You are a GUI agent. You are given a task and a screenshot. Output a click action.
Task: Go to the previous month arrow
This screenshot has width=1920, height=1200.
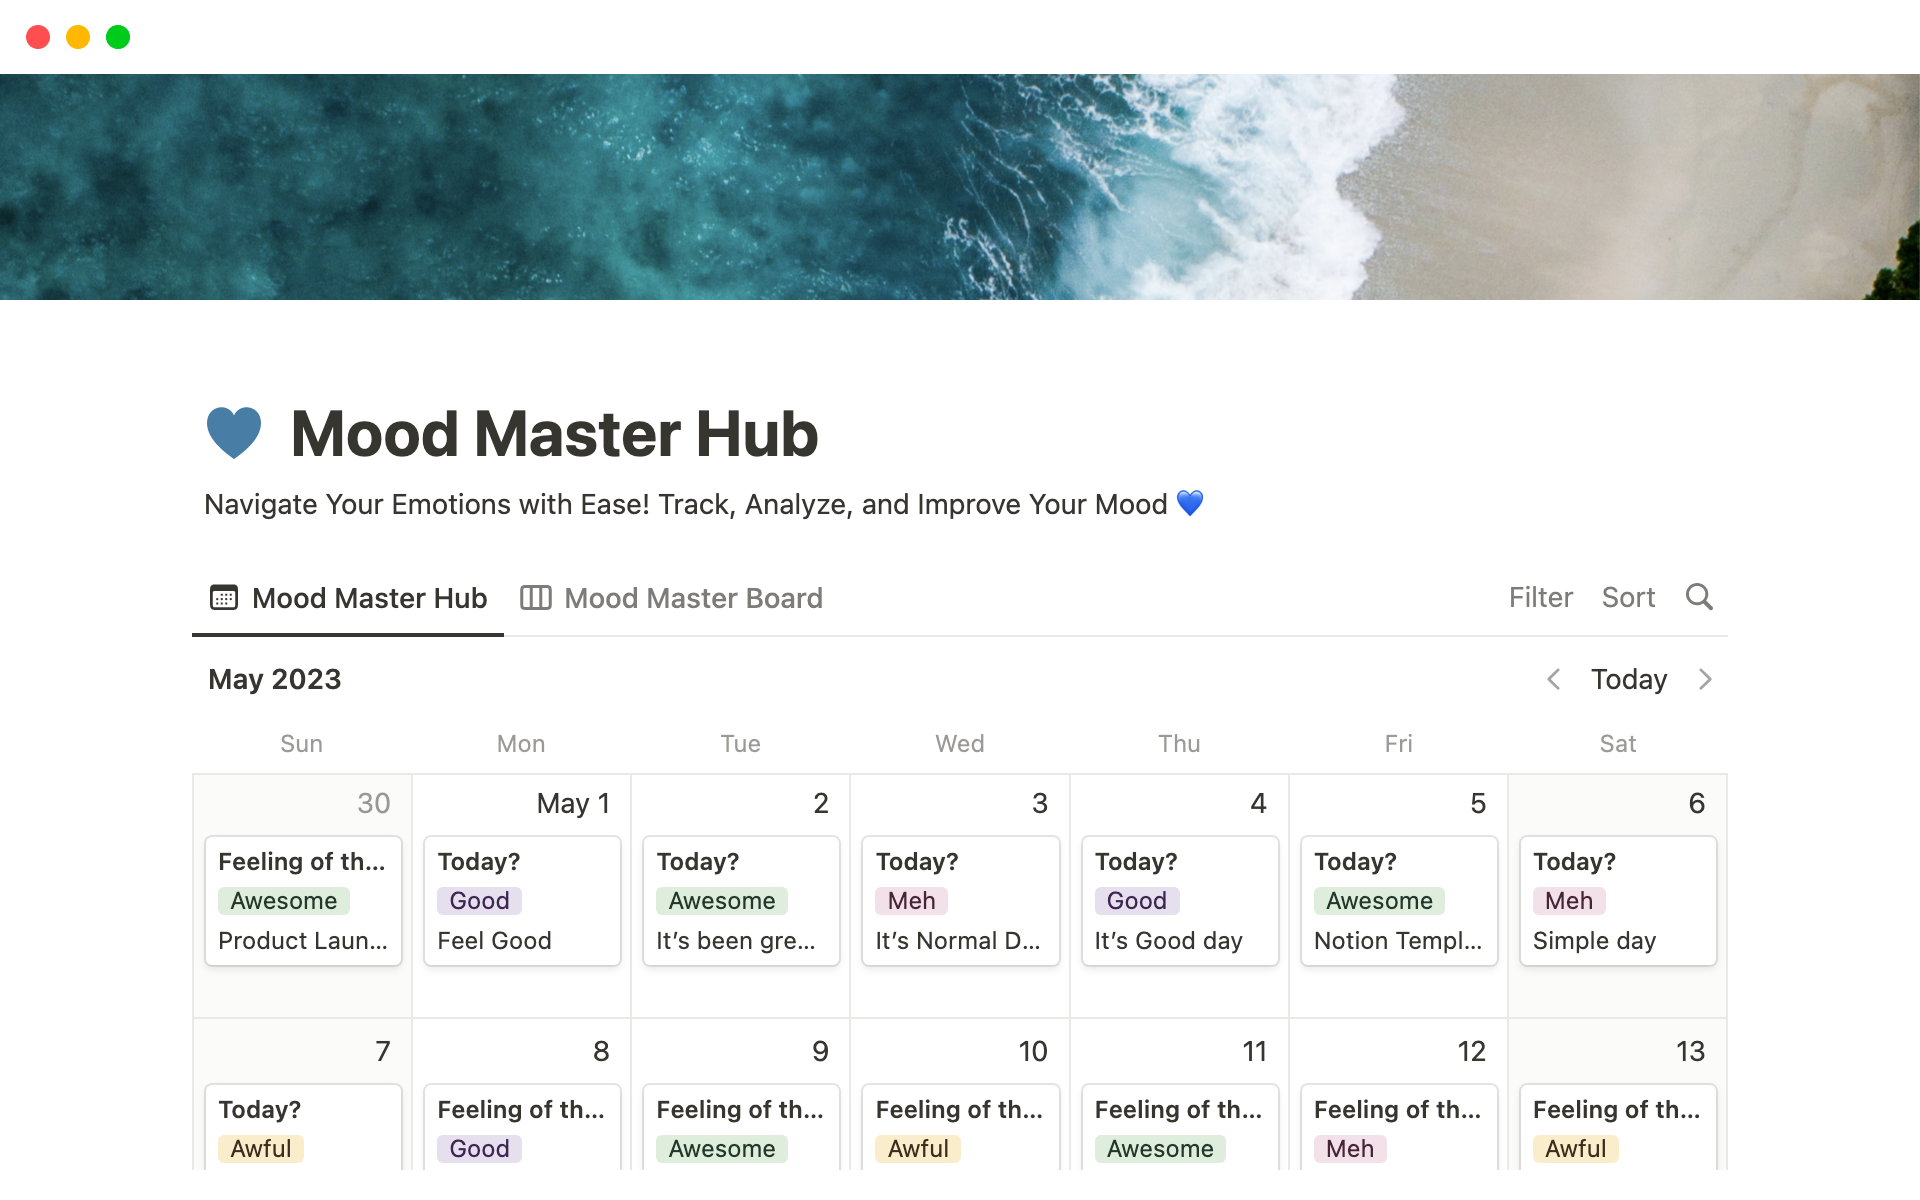(x=1554, y=680)
